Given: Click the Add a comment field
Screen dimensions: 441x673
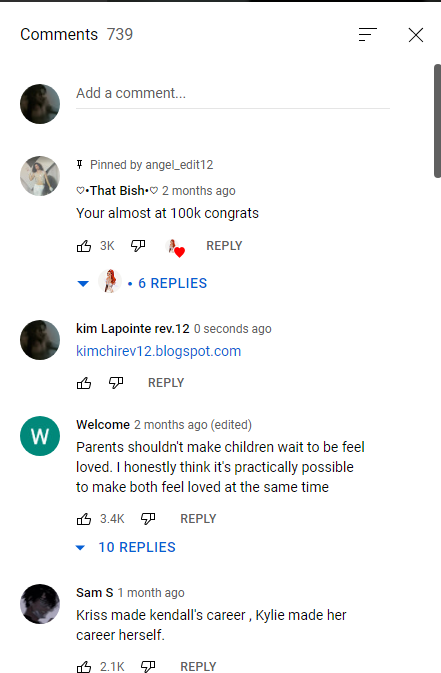Looking at the screenshot, I should (x=233, y=94).
